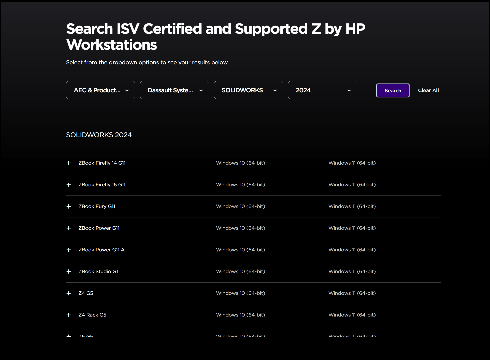Click Windows 10 (64-bit) in ZBook Fury G11 row

pos(240,206)
